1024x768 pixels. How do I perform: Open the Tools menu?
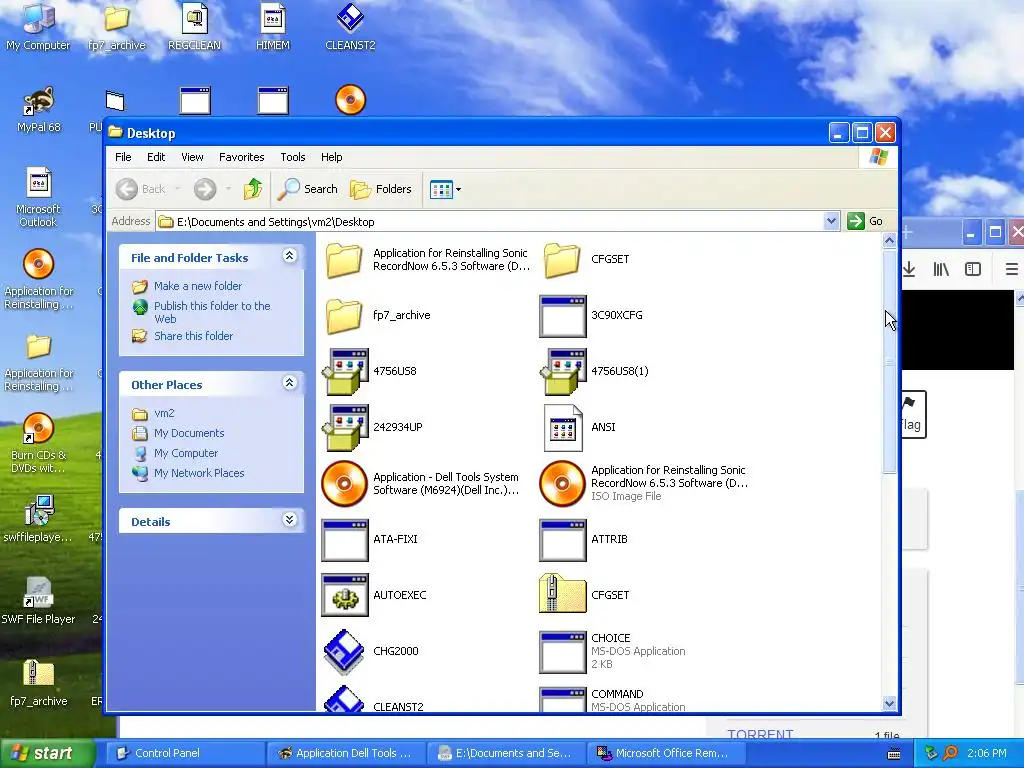coord(293,157)
